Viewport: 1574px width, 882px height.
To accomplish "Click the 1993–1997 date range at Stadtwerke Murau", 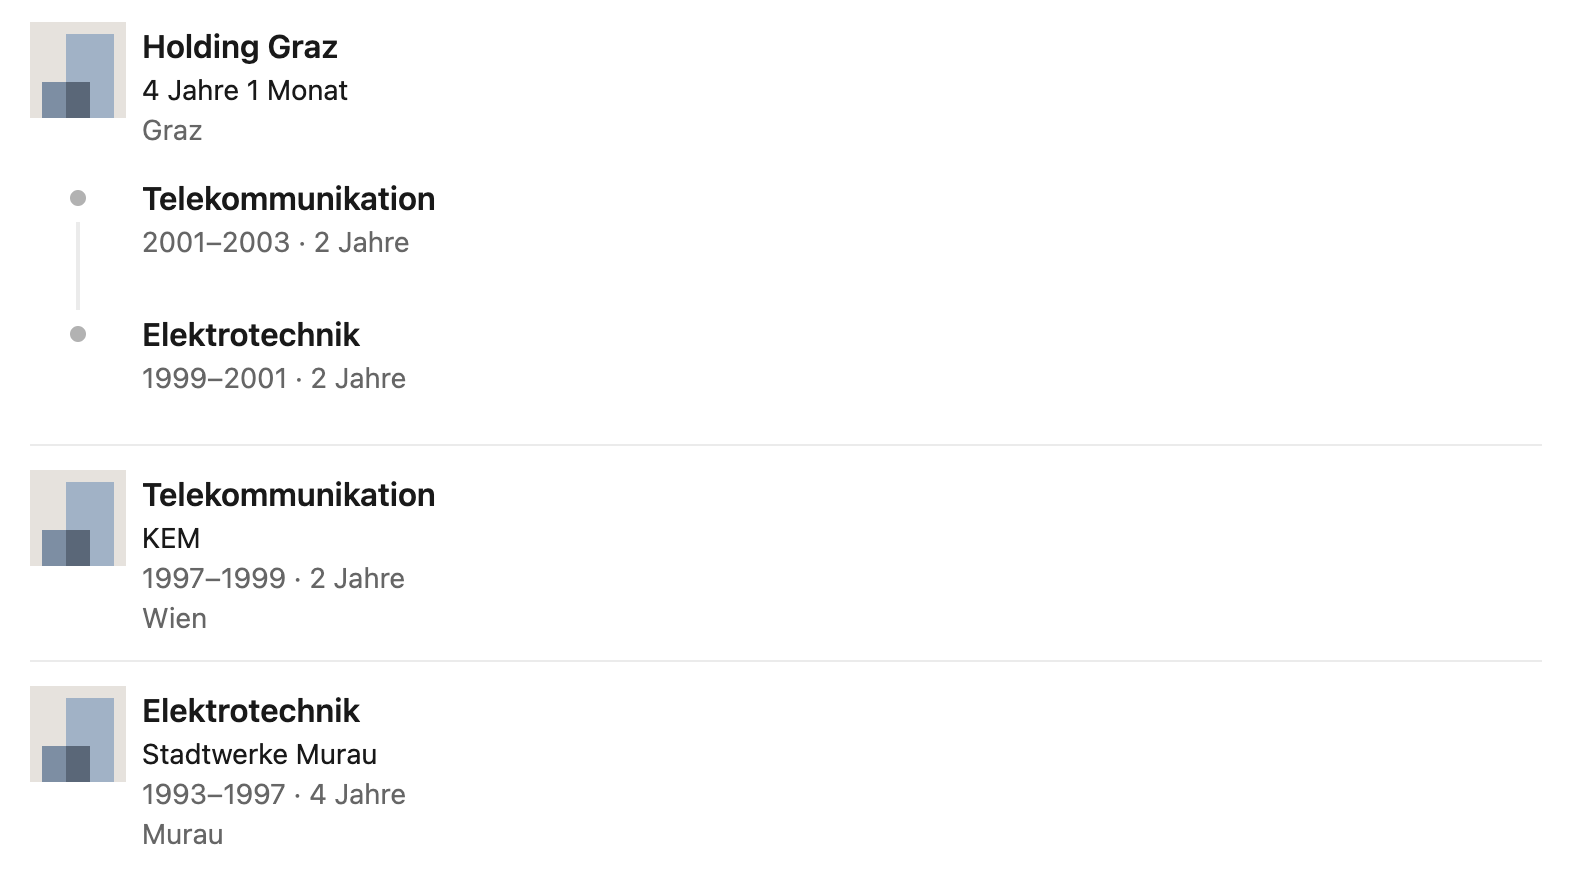I will pyautogui.click(x=214, y=794).
